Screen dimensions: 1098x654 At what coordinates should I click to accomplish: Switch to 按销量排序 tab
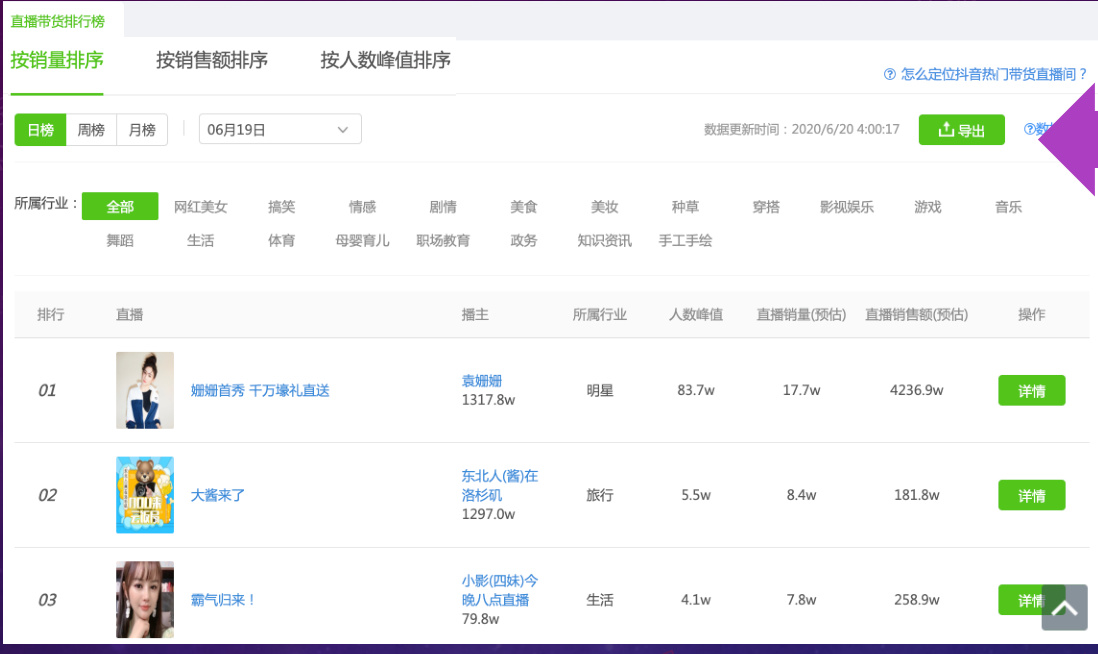coord(57,60)
